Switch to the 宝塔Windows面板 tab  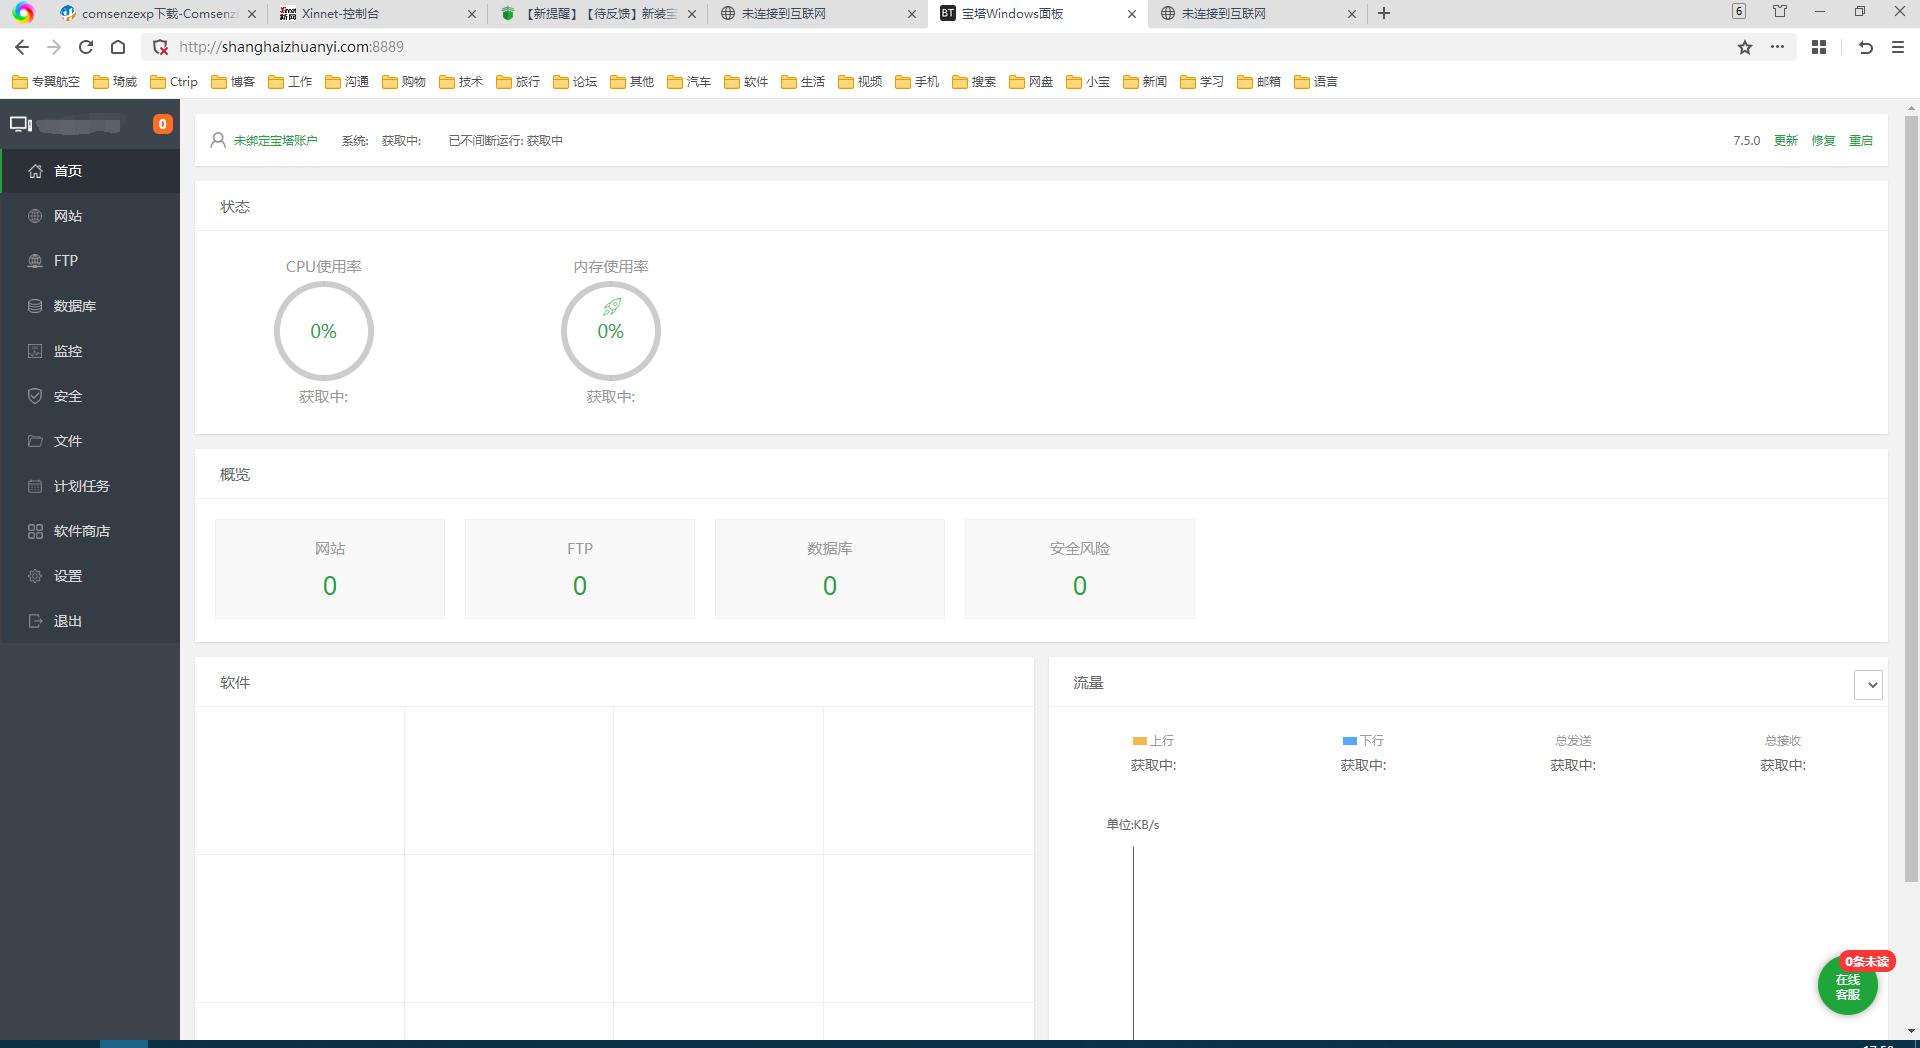1036,14
